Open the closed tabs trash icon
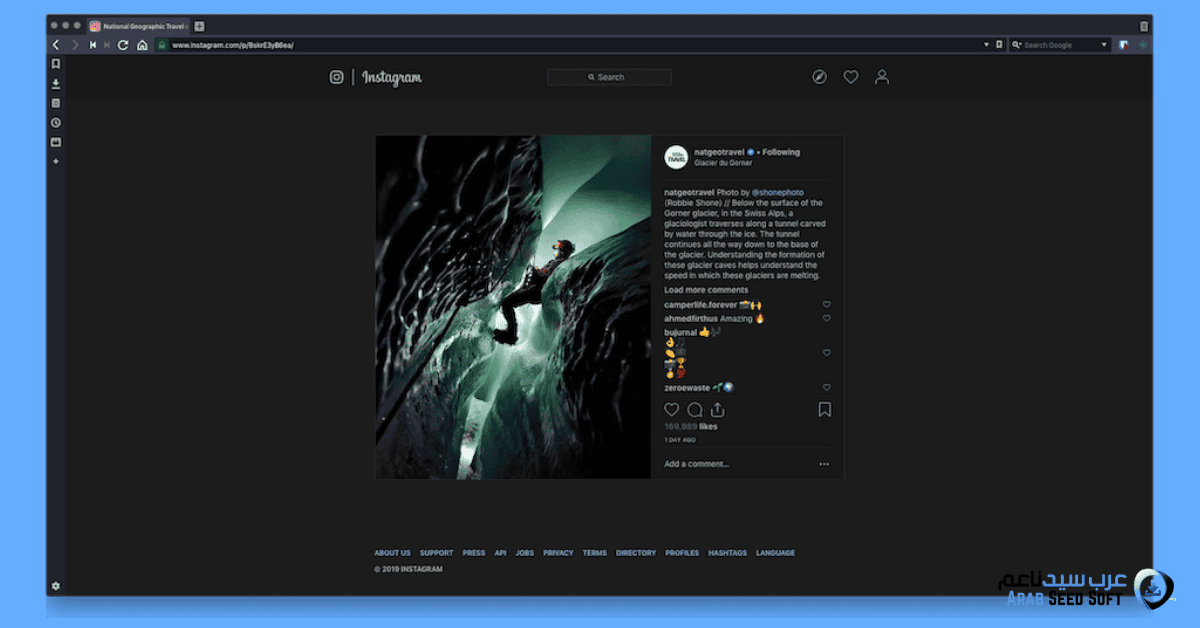 coord(1144,26)
